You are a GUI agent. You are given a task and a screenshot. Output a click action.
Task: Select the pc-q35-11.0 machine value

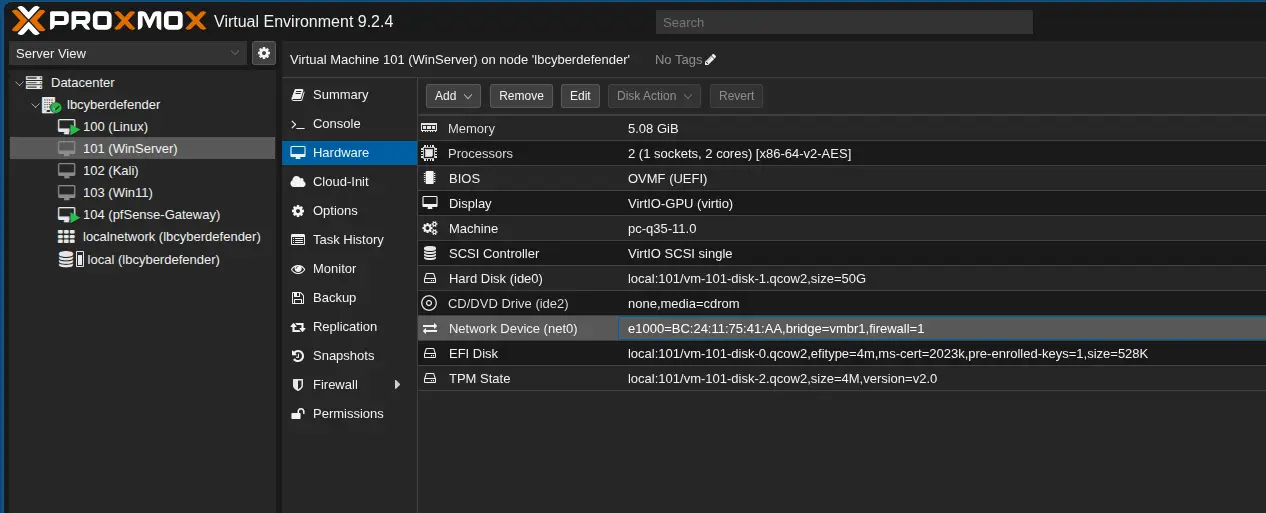pyautogui.click(x=662, y=228)
